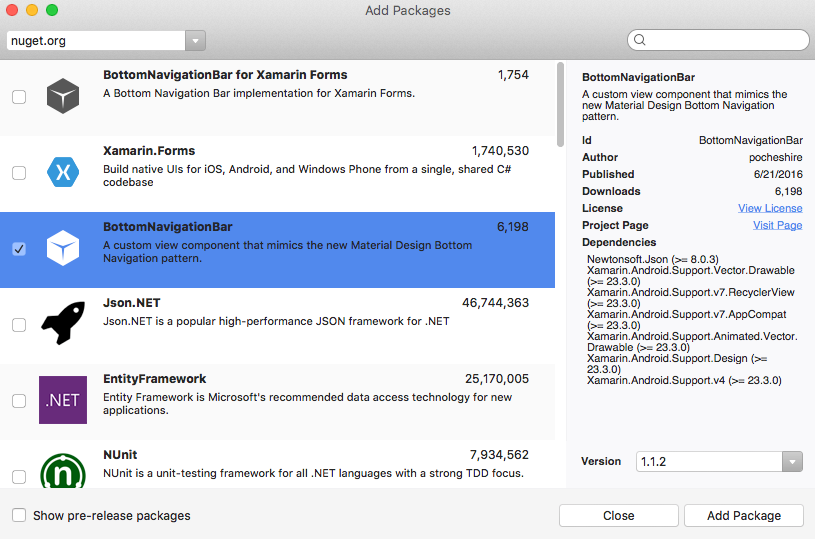The height and width of the screenshot is (539, 815).
Task: Click the gray cube icon for BottomNavigationBar for Xamarin Forms
Action: click(x=63, y=96)
